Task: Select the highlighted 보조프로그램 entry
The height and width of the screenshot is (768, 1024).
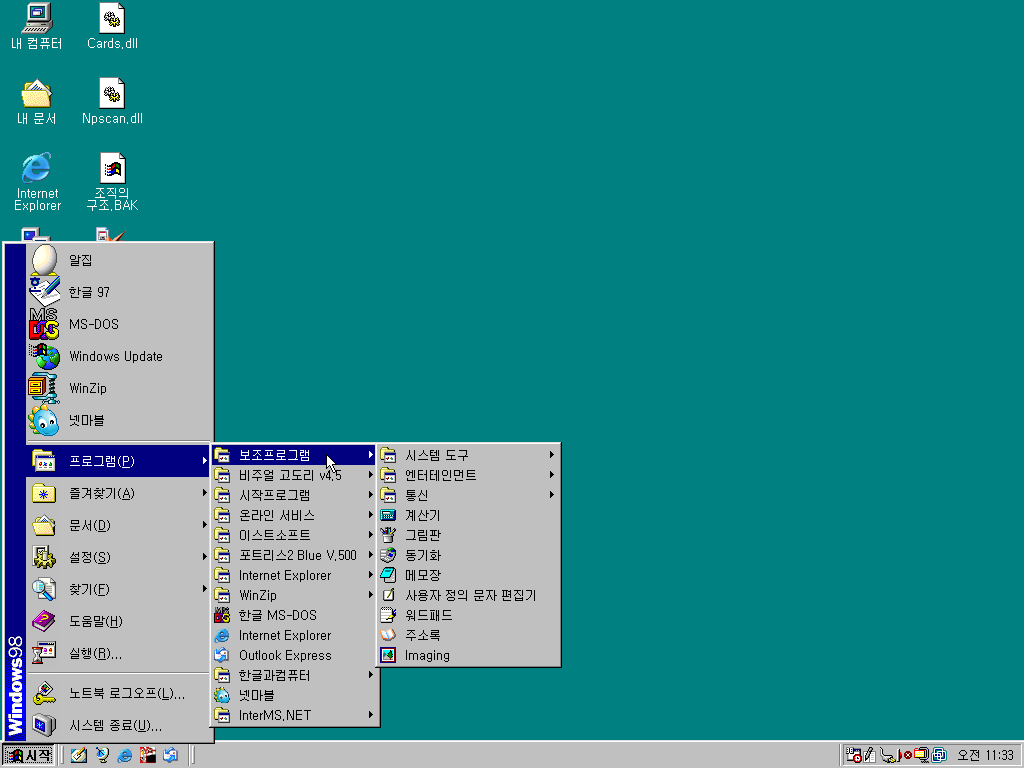Action: tap(294, 455)
